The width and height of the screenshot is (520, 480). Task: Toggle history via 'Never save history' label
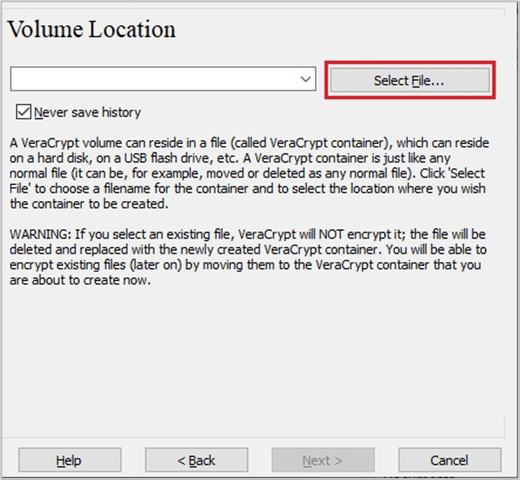pyautogui.click(x=88, y=112)
